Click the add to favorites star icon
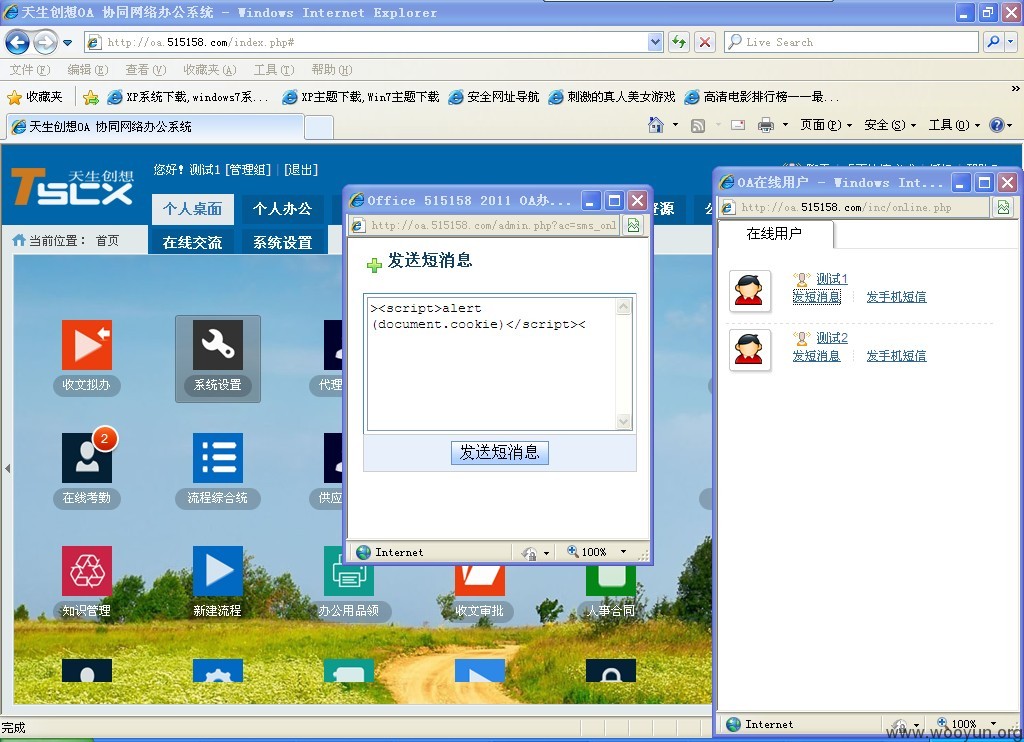Screen dimensions: 1024x742 (91, 97)
